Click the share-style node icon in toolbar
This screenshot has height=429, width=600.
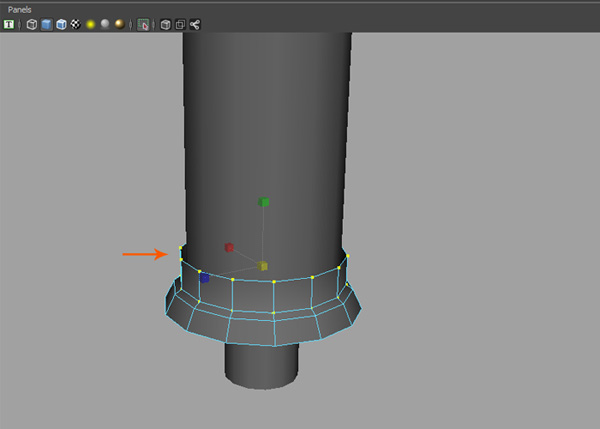[194, 23]
